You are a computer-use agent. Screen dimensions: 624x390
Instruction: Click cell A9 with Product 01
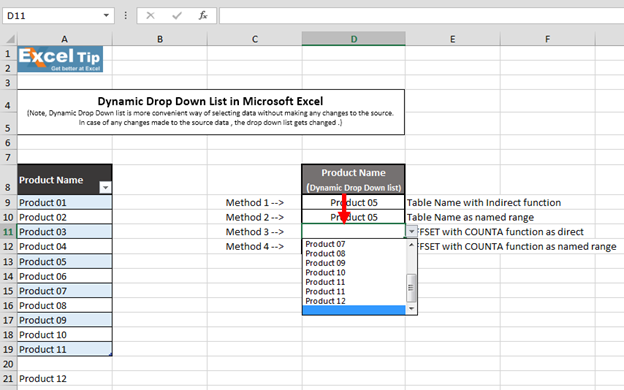click(64, 202)
